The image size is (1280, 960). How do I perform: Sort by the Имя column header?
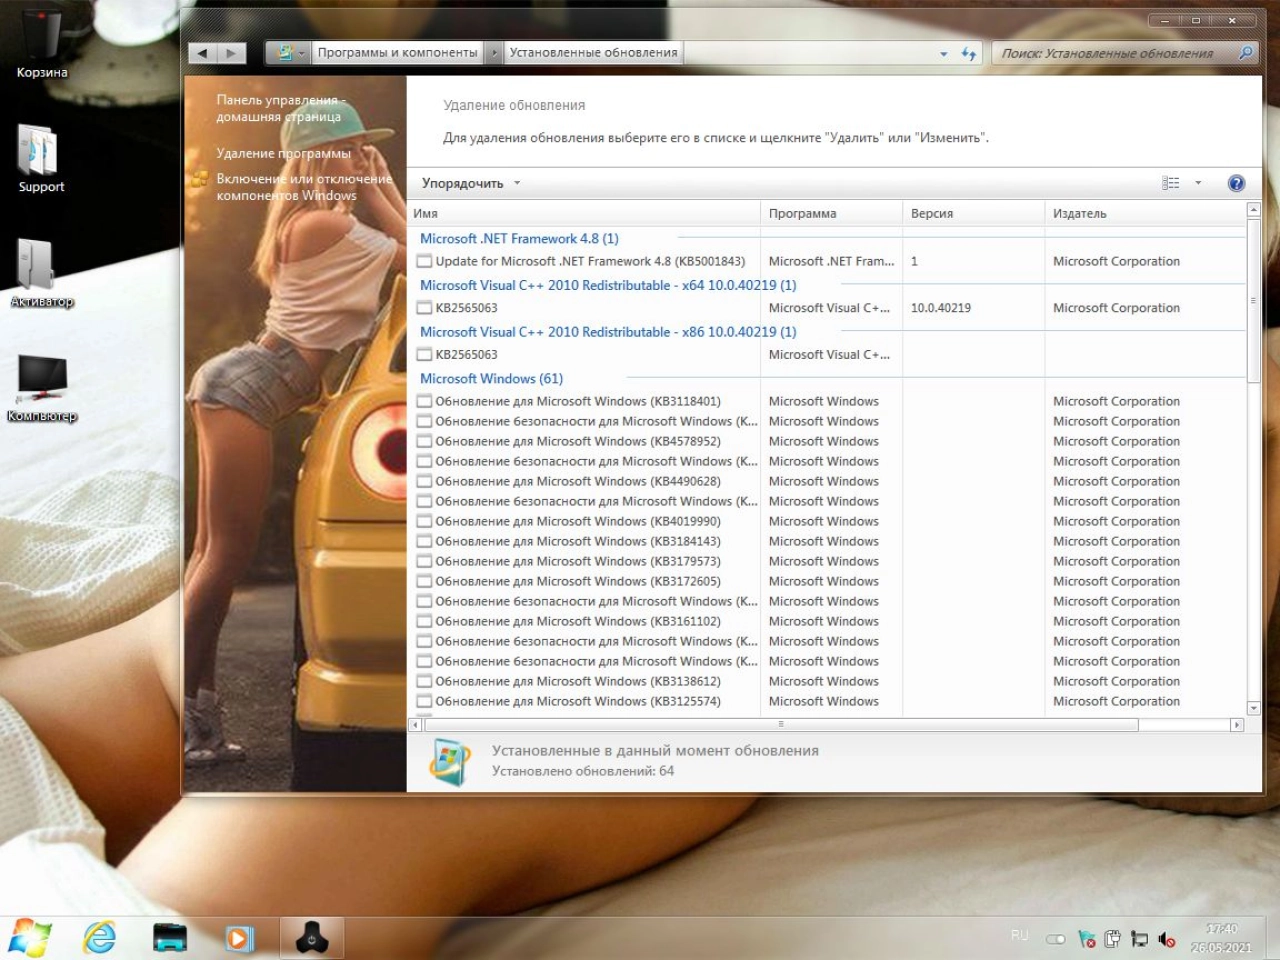(584, 213)
